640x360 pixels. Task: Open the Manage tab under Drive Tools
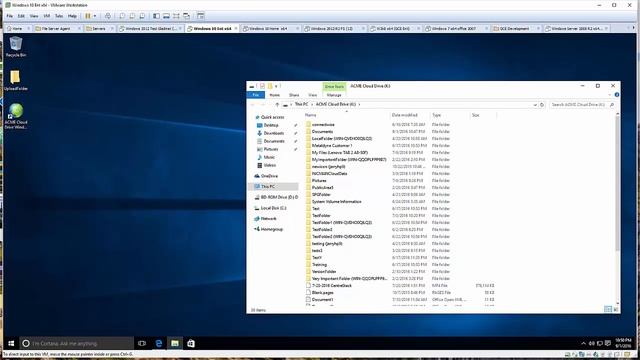(334, 95)
